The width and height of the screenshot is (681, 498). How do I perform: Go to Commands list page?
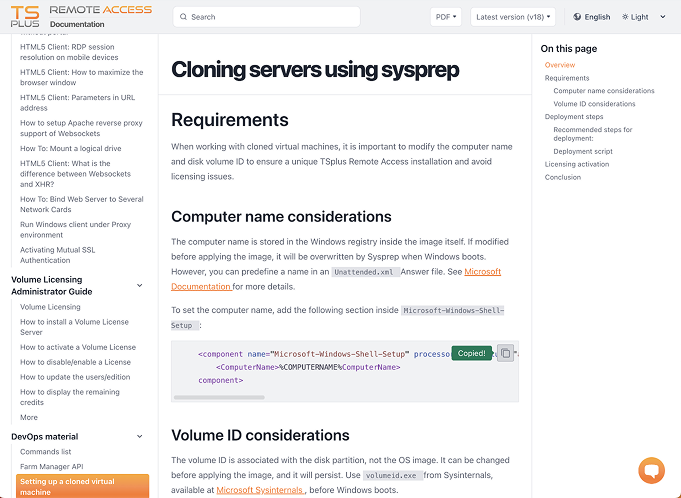click(46, 452)
